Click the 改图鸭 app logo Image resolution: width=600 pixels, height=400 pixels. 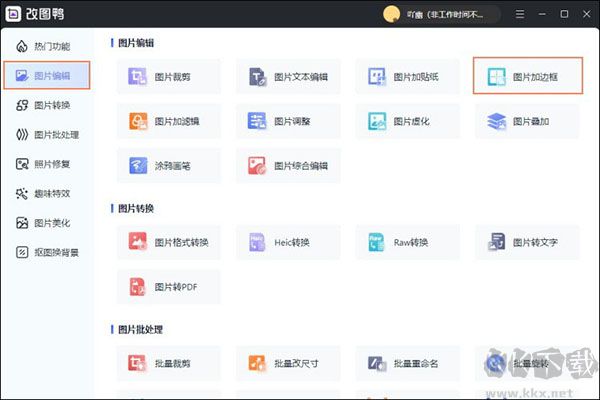click(13, 14)
